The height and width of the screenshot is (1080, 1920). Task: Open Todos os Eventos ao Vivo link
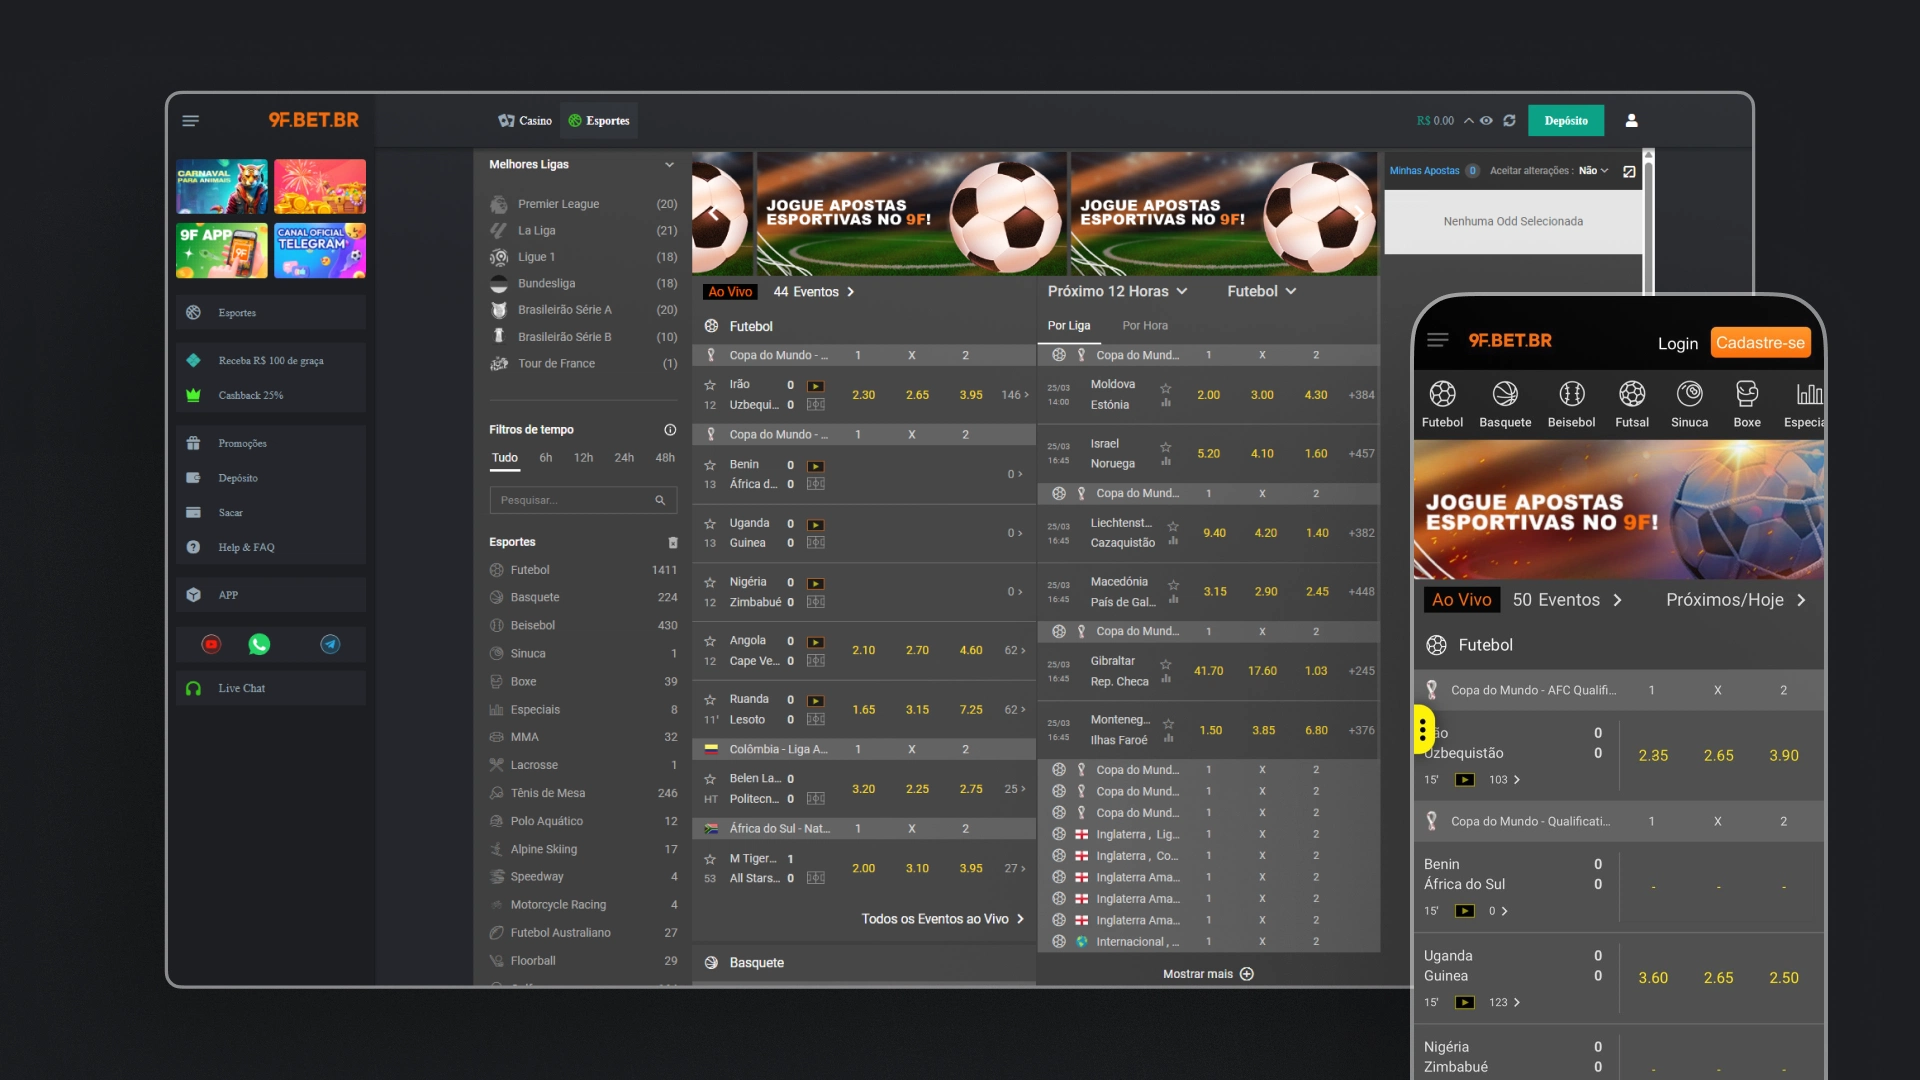943,919
